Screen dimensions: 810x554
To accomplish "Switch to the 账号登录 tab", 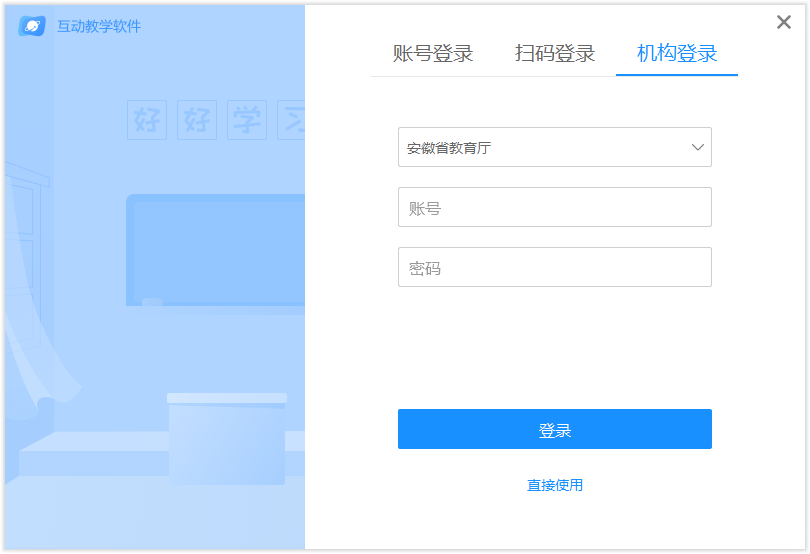I will tap(433, 54).
